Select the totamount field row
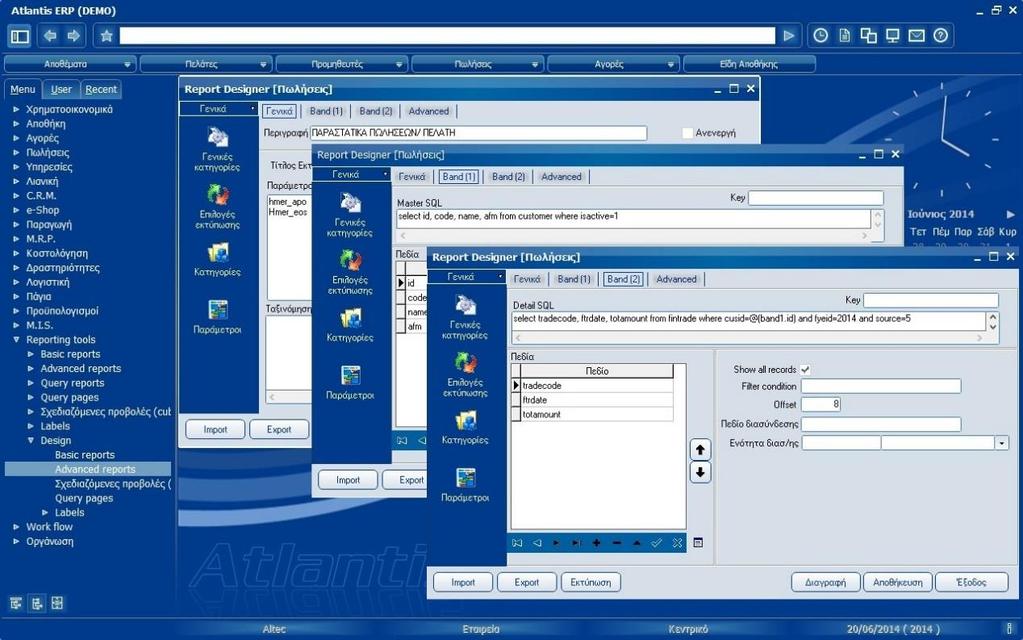 (x=597, y=414)
